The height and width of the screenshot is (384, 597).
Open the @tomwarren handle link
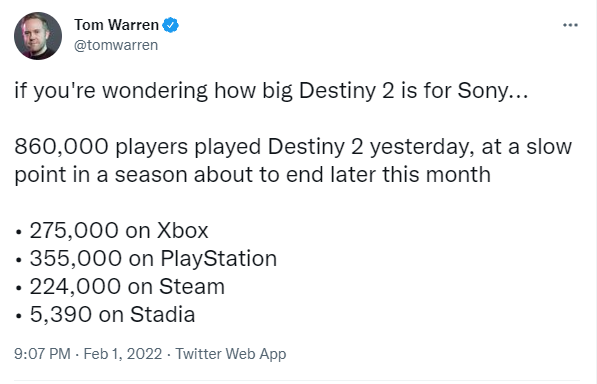click(116, 45)
